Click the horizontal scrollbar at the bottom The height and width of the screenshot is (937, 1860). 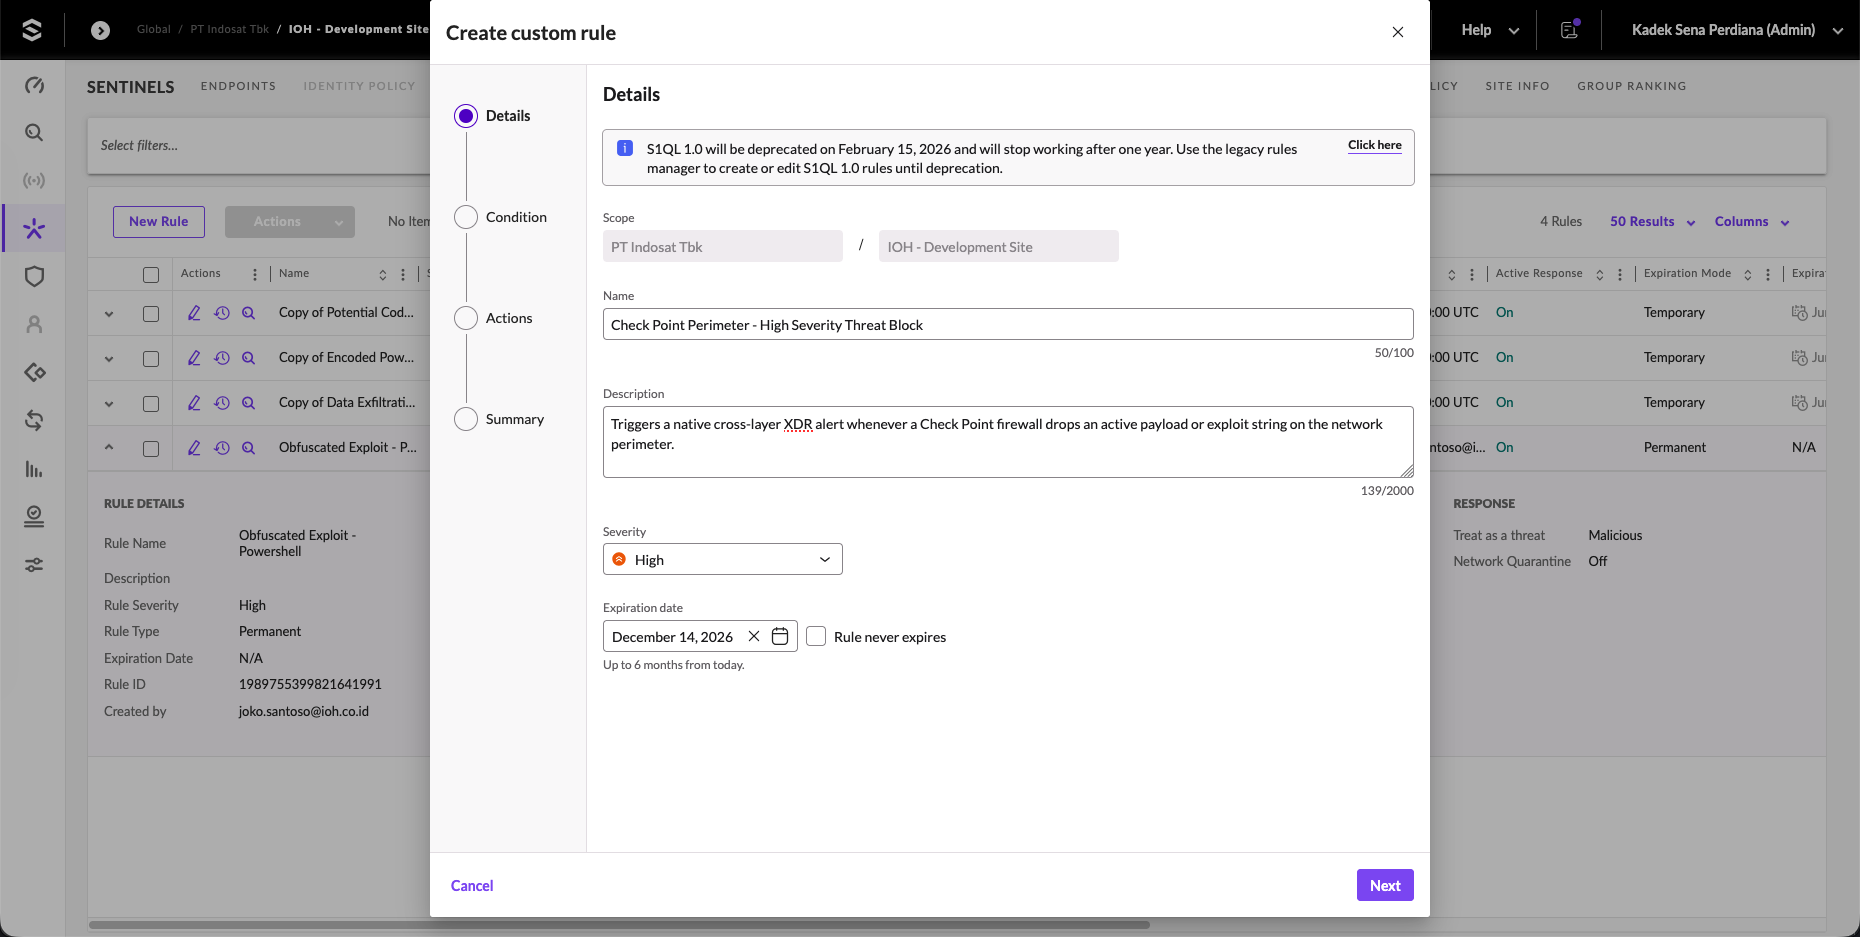pos(619,925)
